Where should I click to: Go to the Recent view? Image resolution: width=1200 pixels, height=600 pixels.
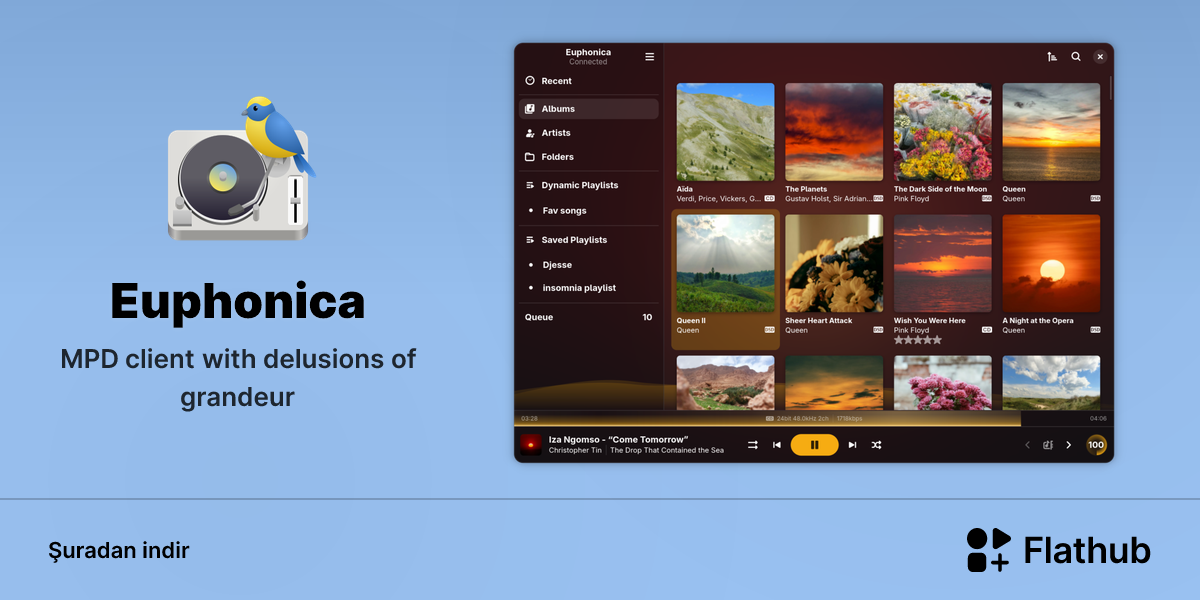(589, 81)
